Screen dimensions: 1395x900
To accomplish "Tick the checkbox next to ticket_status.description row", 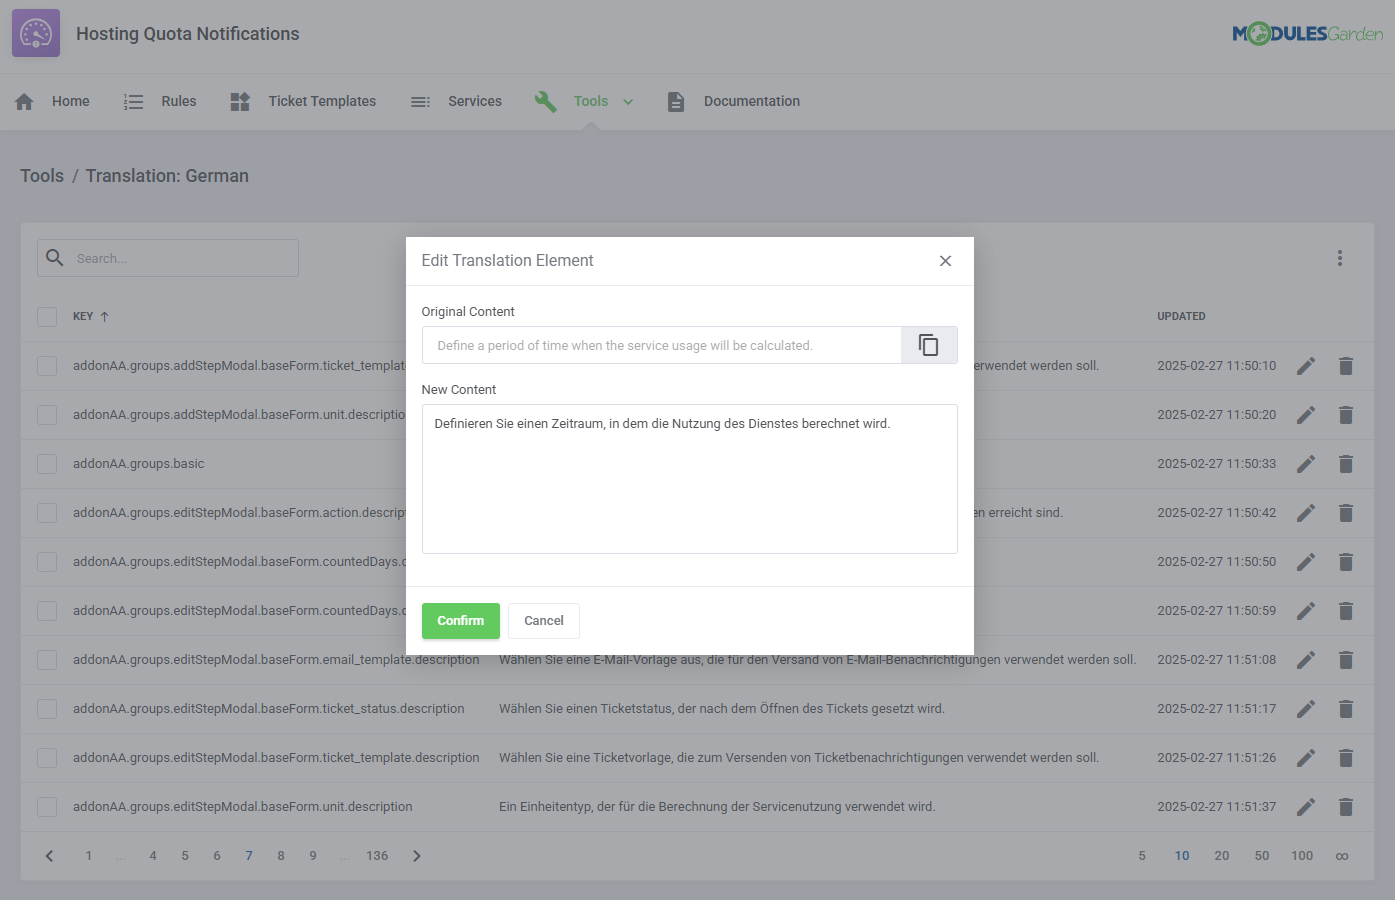I will point(47,708).
